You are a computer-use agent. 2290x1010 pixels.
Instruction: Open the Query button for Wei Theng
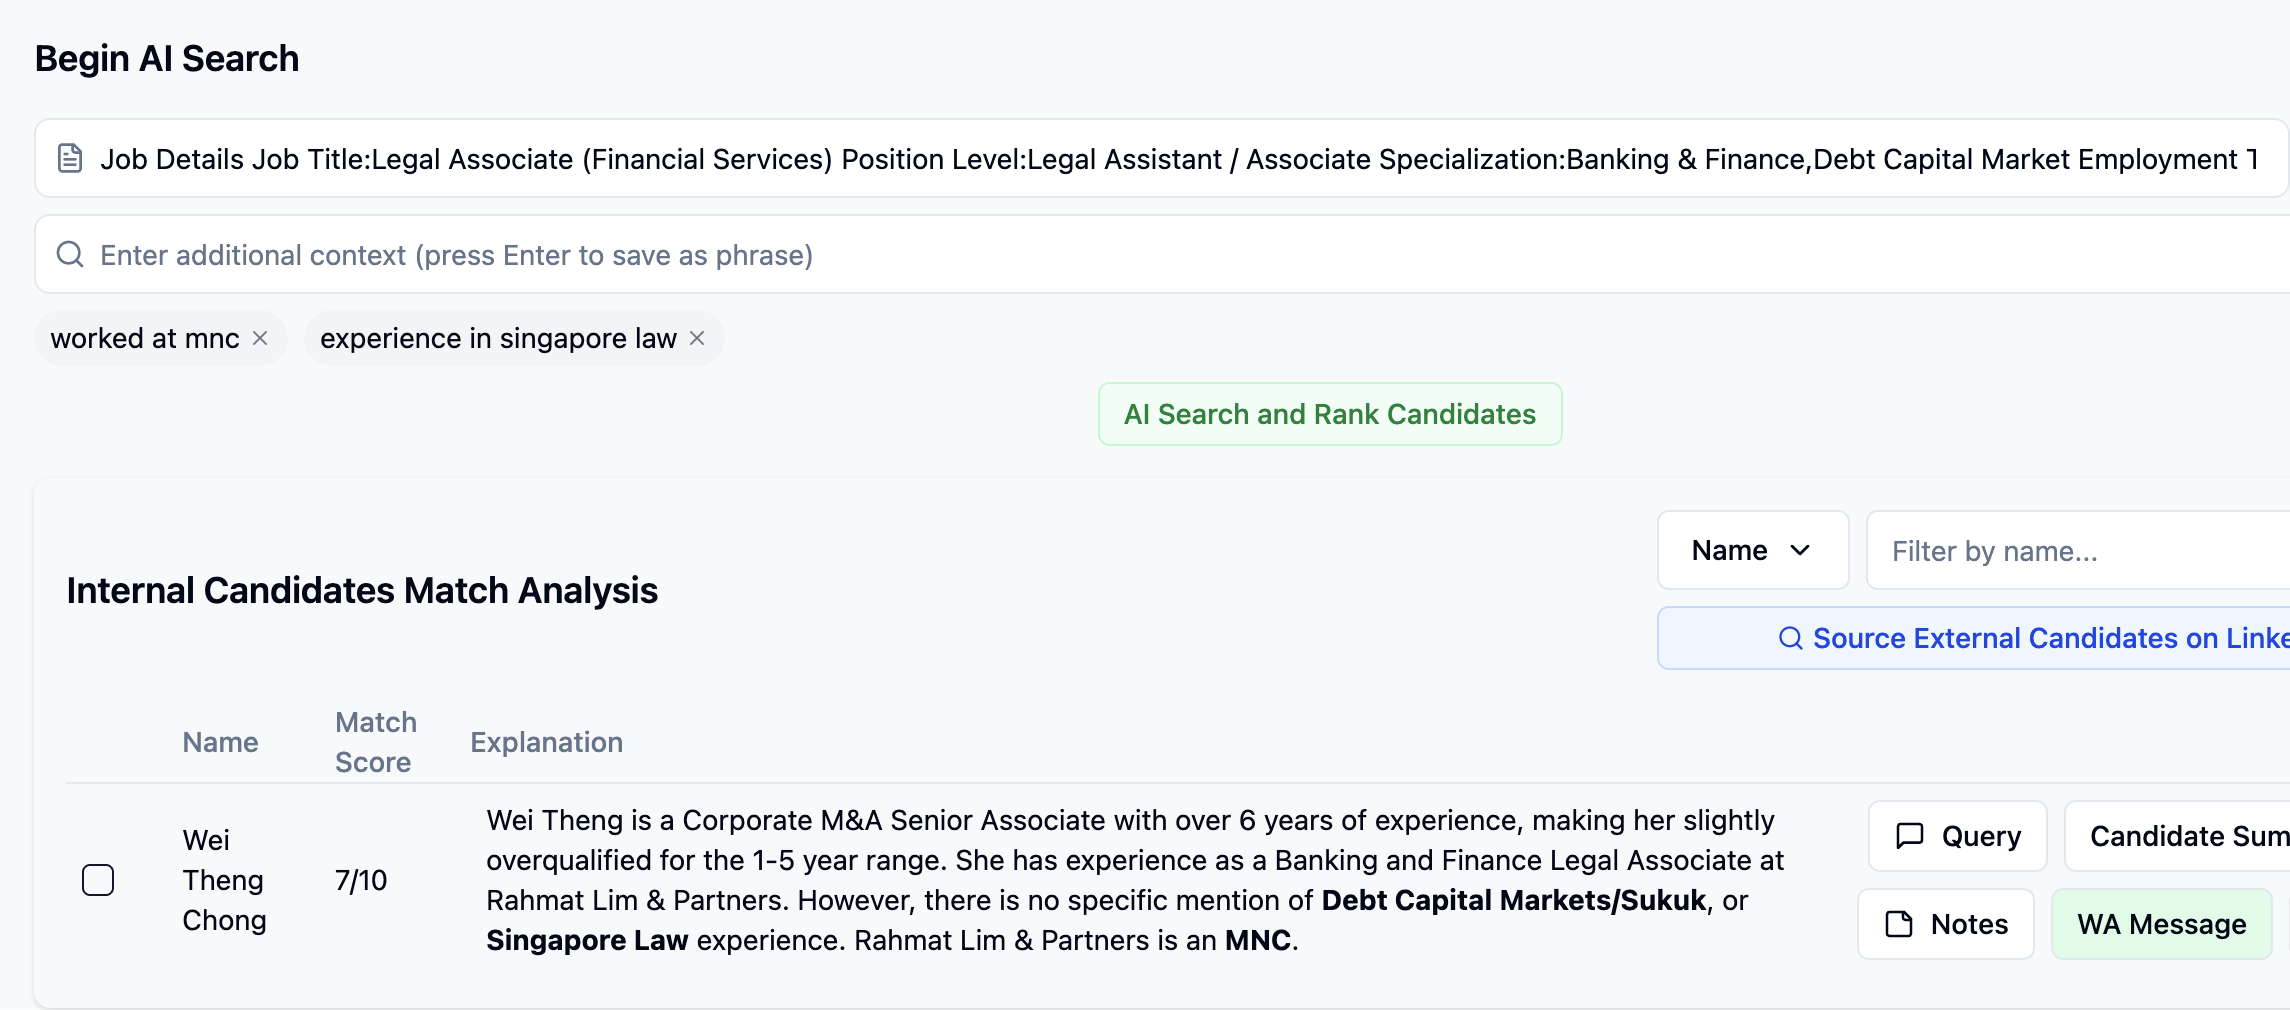(1957, 835)
